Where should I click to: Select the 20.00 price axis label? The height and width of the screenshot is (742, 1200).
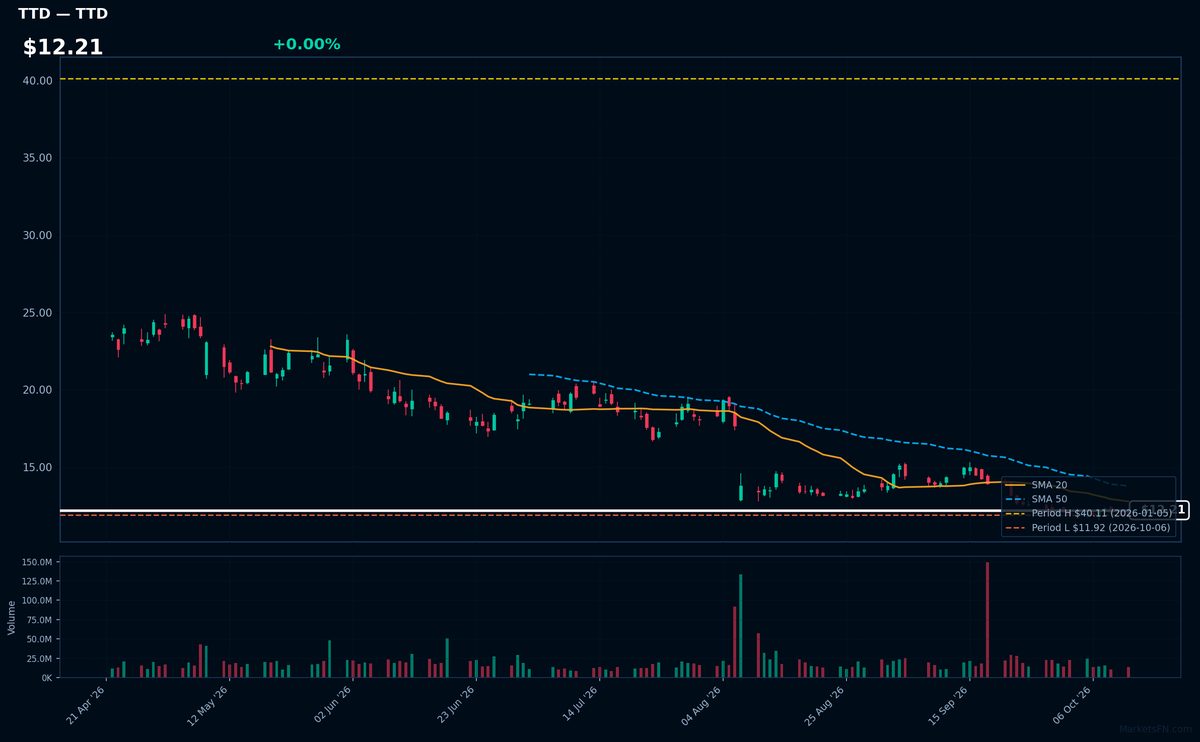coord(38,390)
